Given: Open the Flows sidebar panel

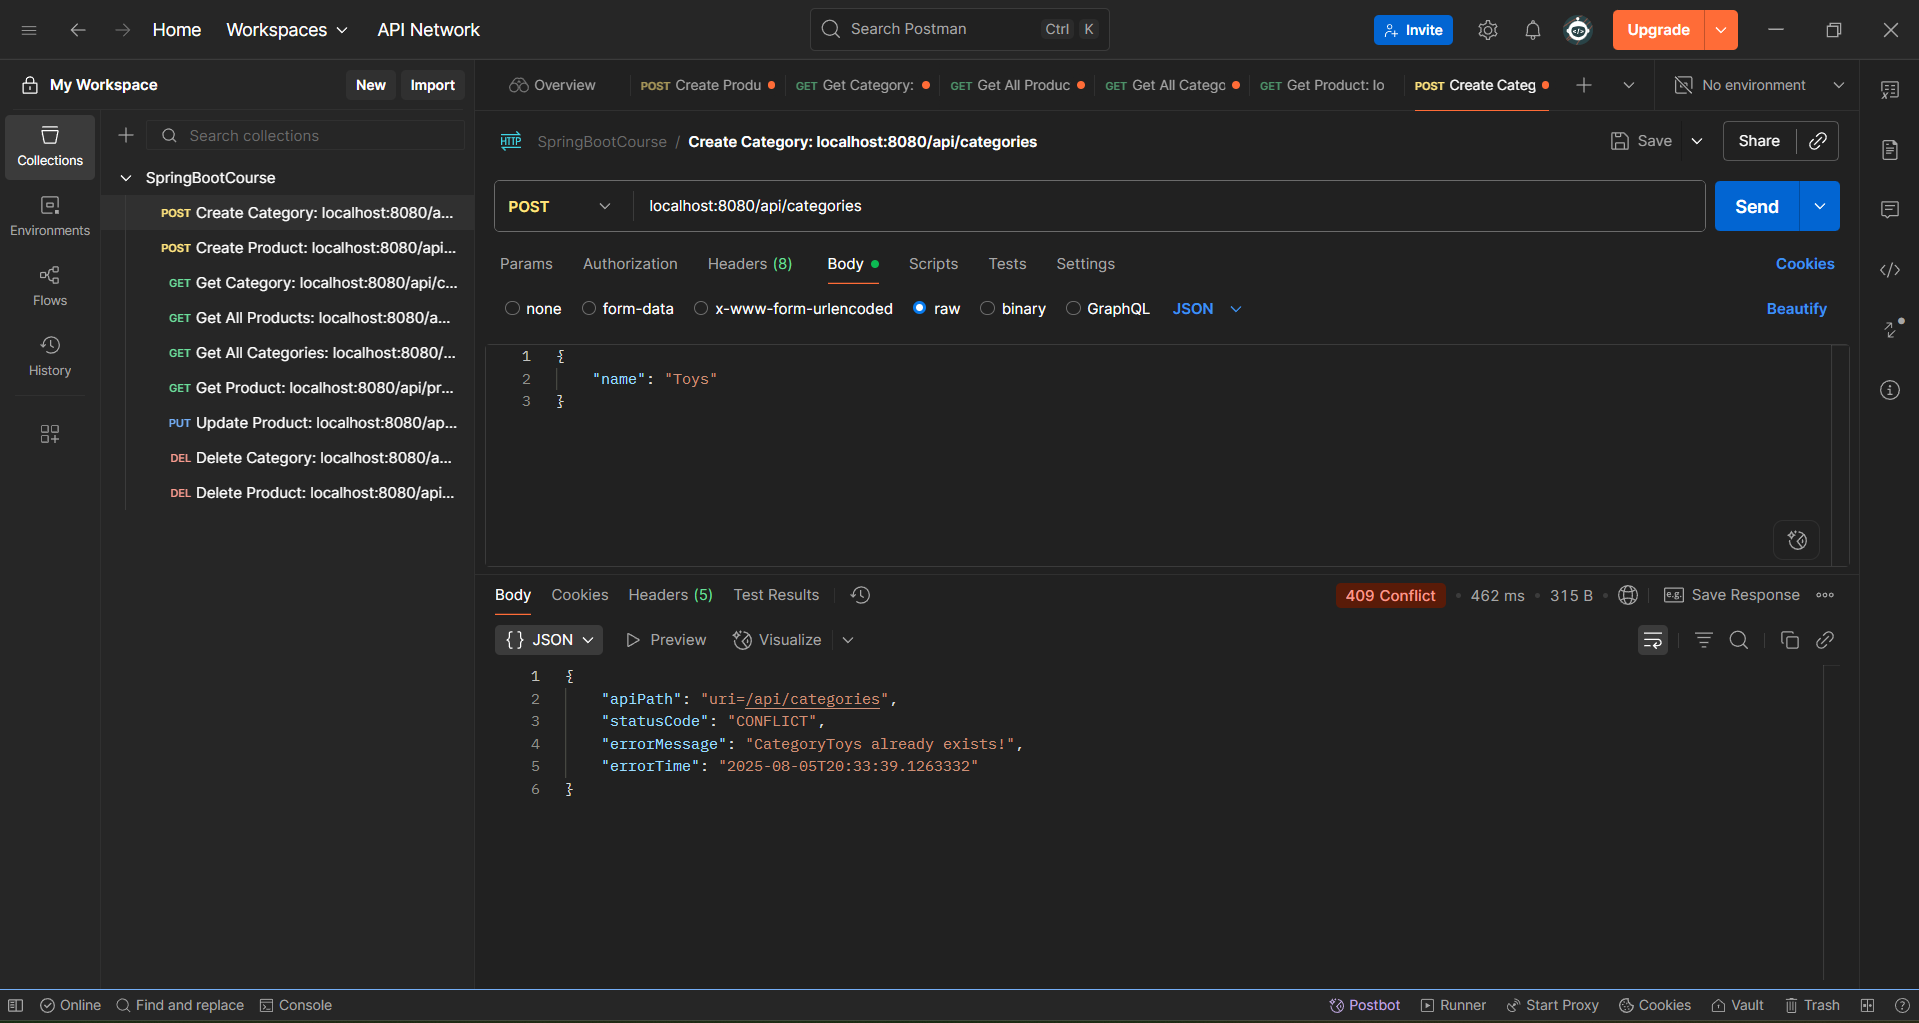Looking at the screenshot, I should point(50,286).
